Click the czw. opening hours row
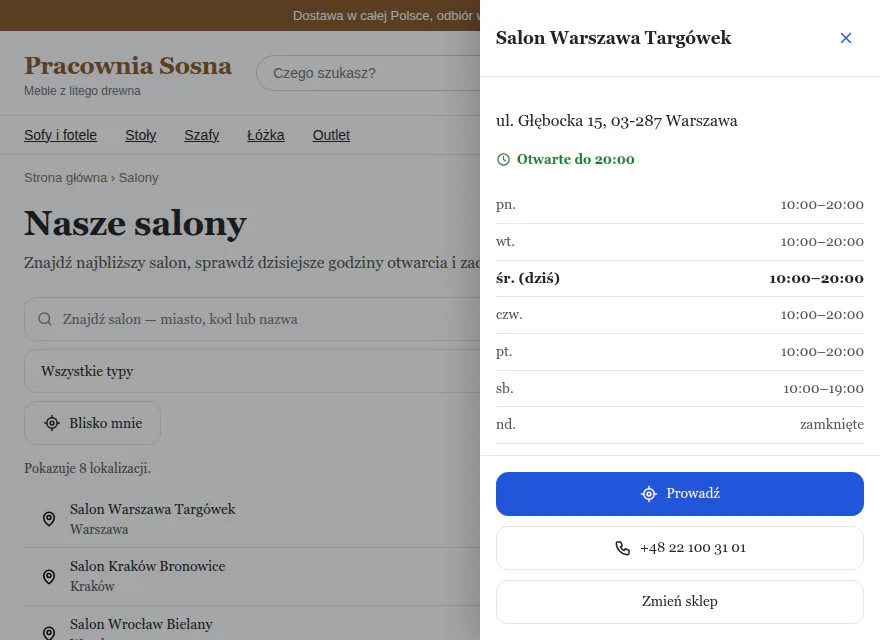The image size is (880, 640). pyautogui.click(x=680, y=315)
